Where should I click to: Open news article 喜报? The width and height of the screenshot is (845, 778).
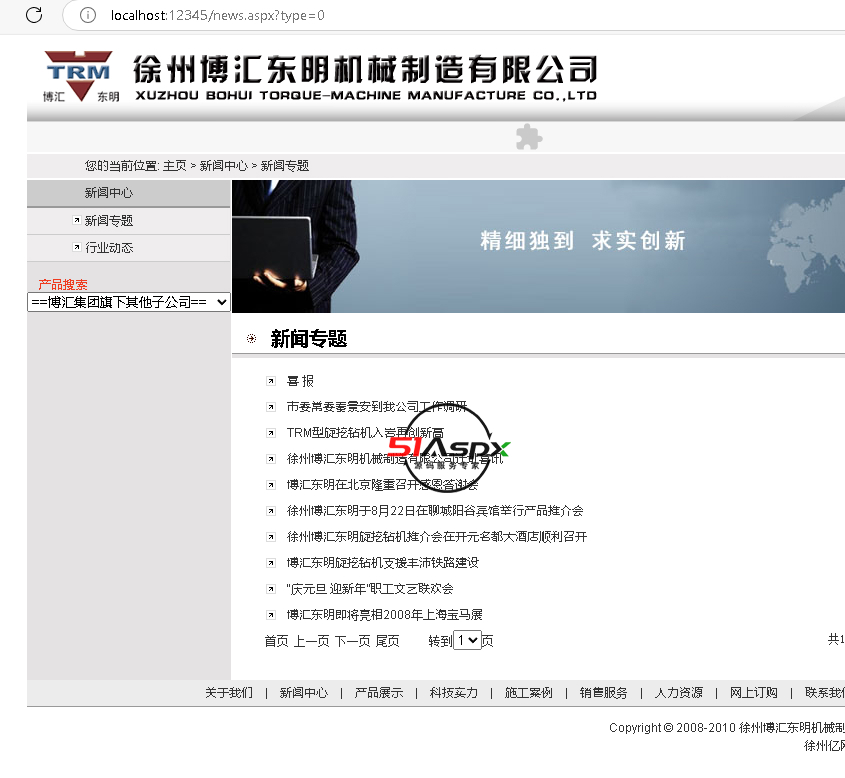pyautogui.click(x=300, y=381)
